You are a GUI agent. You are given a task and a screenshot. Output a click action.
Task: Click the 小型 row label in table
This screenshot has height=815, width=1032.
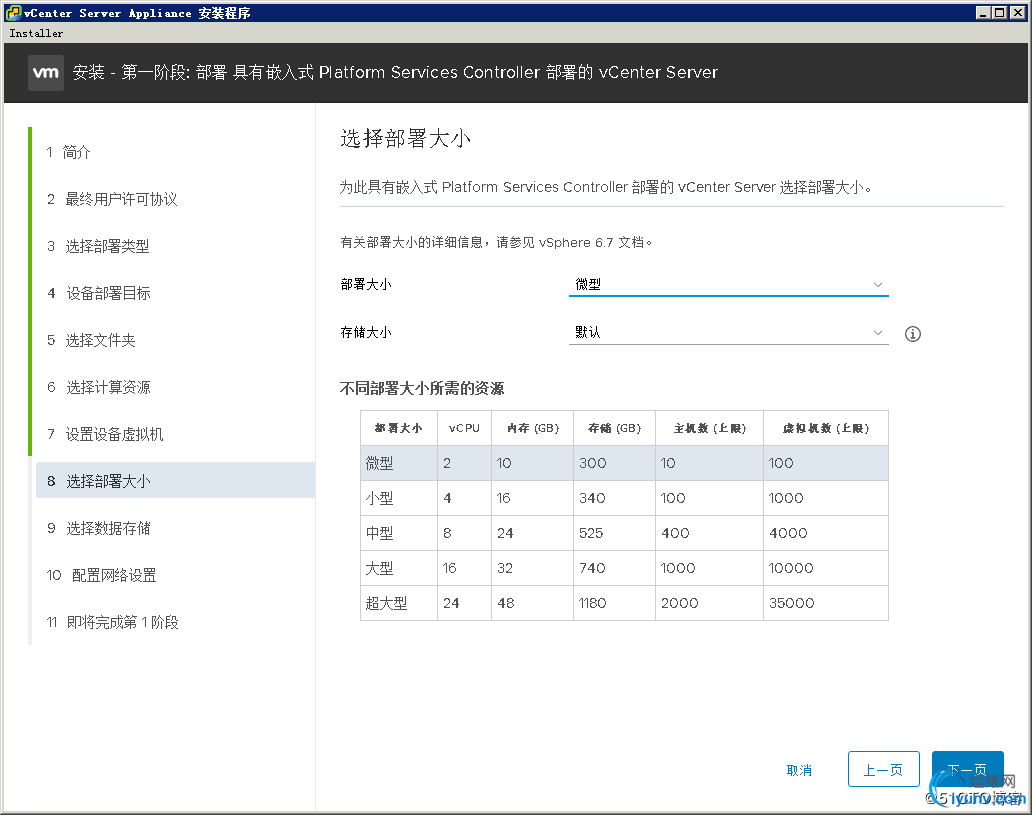coord(380,498)
